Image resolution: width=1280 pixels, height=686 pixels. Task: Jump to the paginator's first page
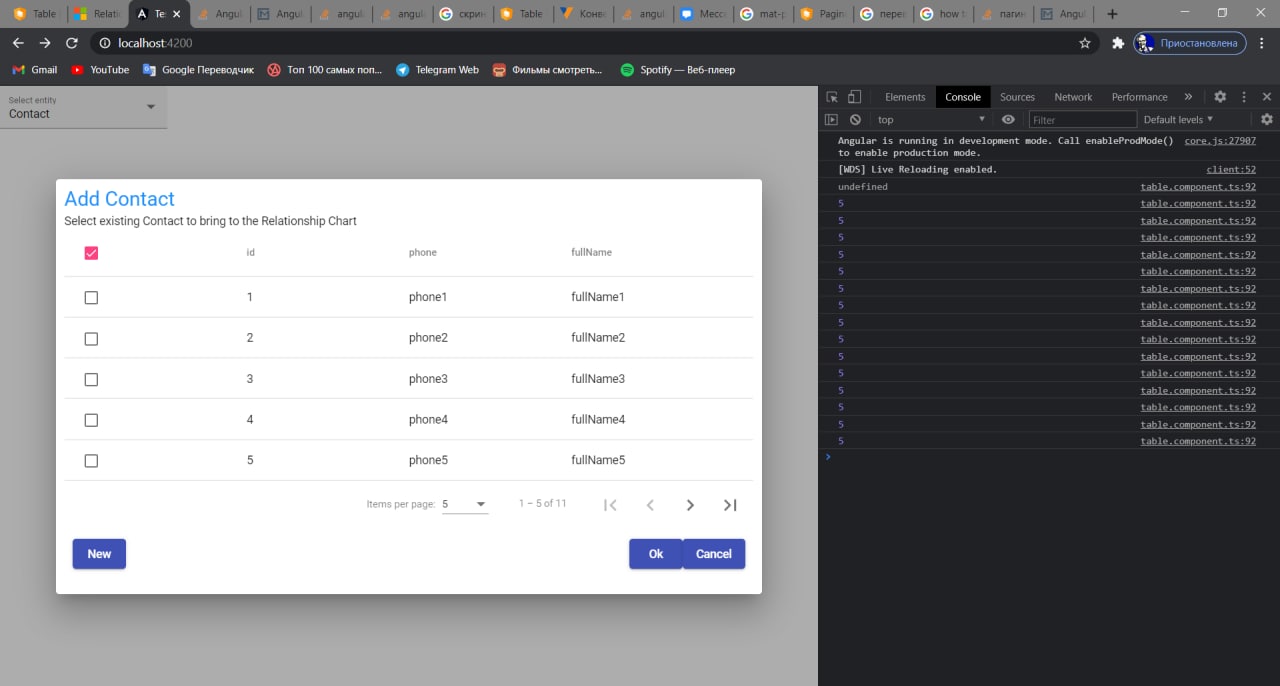[610, 505]
